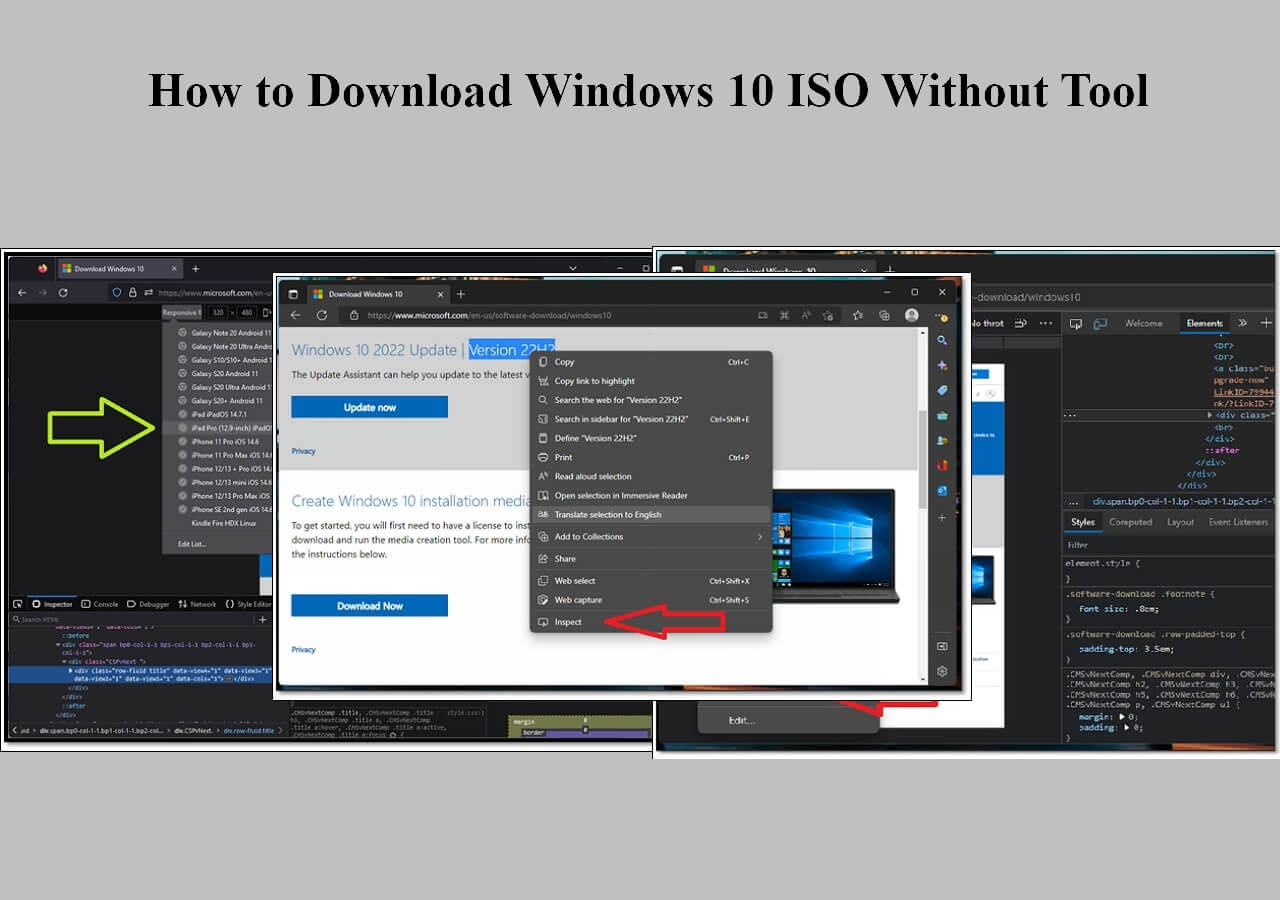
Task: Open the Privacy link below Update now
Action: click(x=303, y=451)
